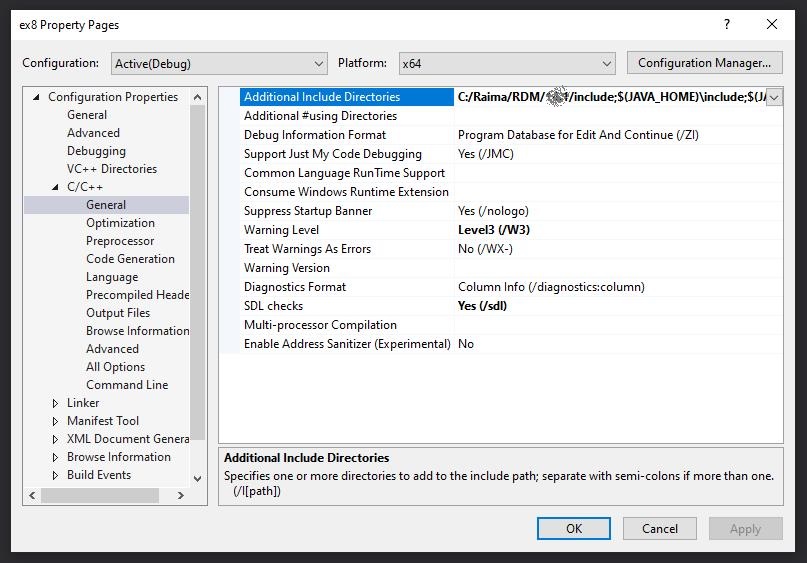Click the Help question mark button

[x=726, y=24]
